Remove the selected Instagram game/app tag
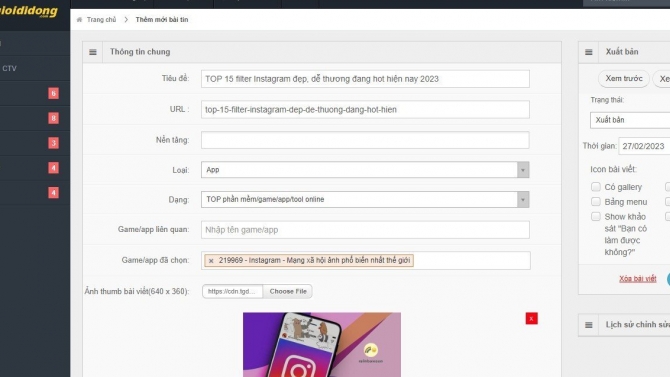Screen dimensions: 670x377 (211, 260)
